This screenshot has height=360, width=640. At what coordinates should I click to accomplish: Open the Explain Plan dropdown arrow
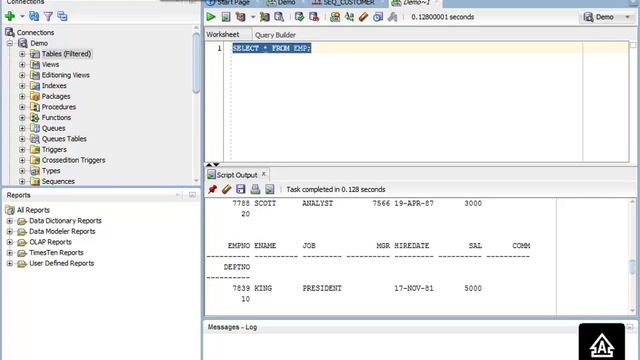(253, 17)
